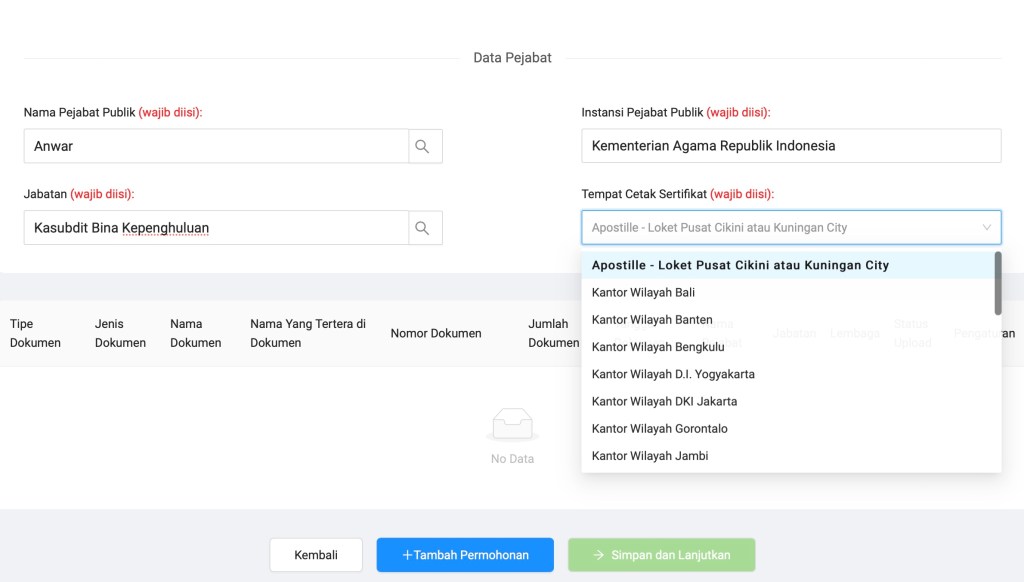
Task: Pick Kantor Wilayah Jambi from list
Action: point(650,456)
